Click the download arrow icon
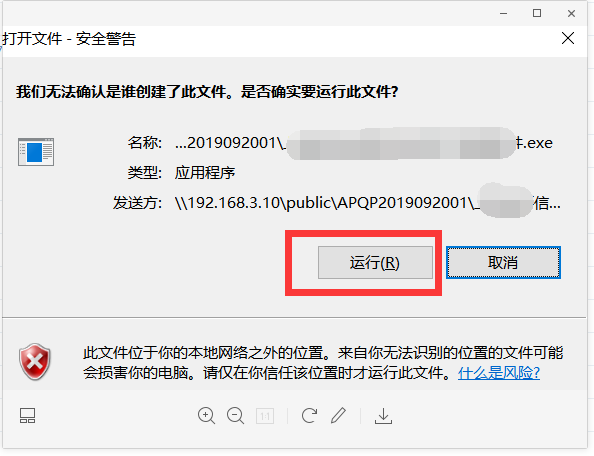Viewport: 594px width, 456px height. 383,416
